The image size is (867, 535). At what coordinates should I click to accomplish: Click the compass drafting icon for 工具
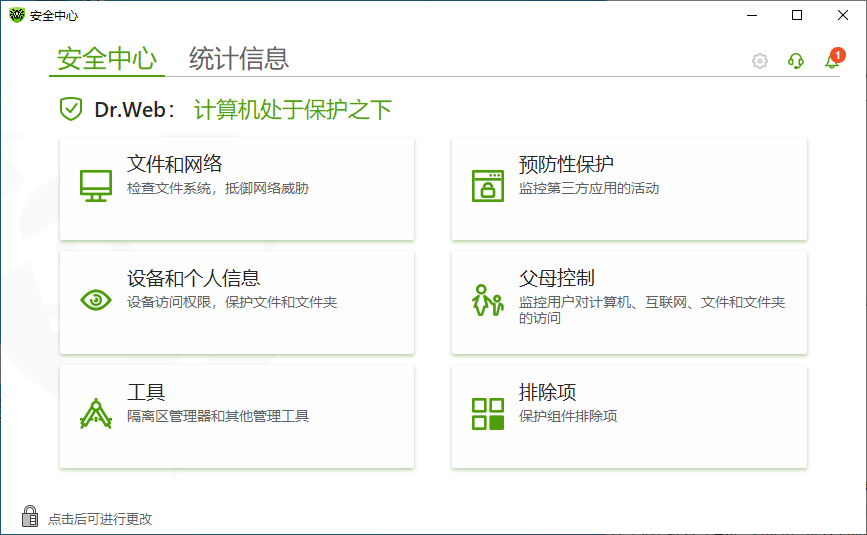tap(96, 413)
